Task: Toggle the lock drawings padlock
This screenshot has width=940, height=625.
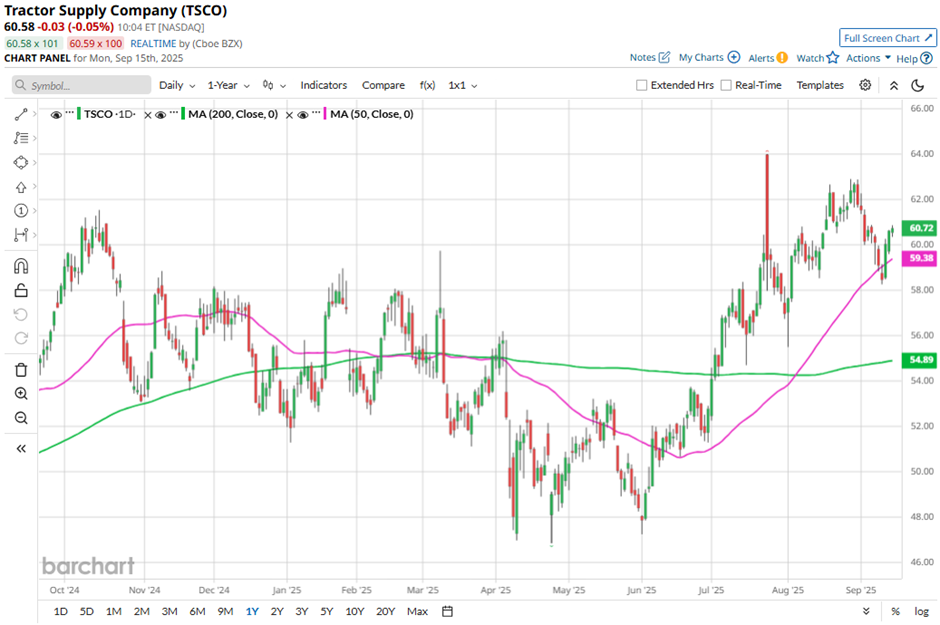Action: click(x=21, y=291)
